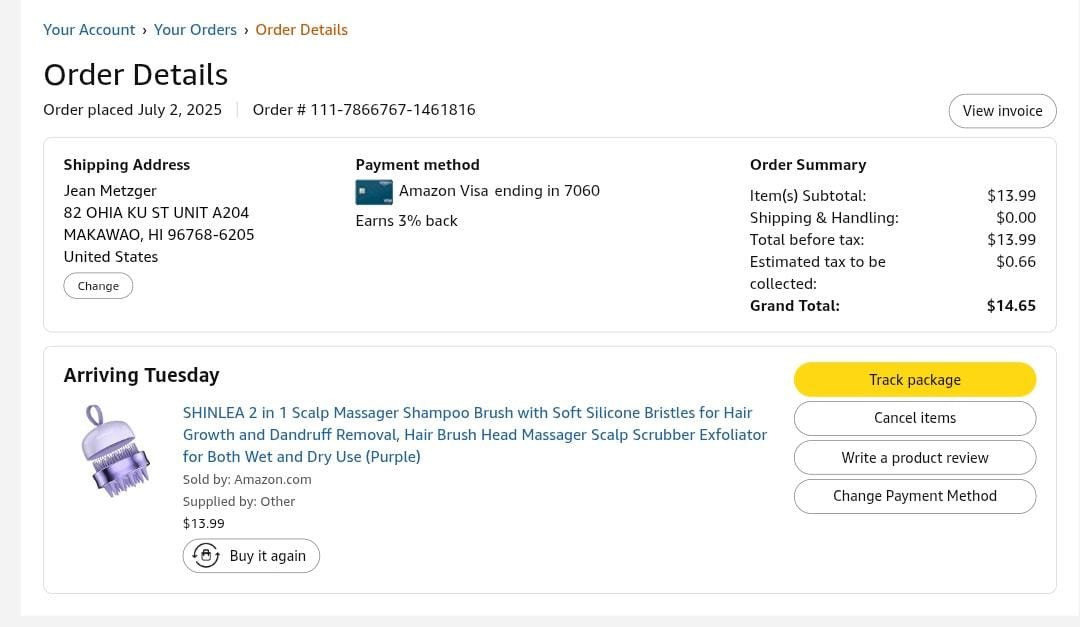Change the shipping address
Viewport: 1080px width, 627px height.
(98, 286)
